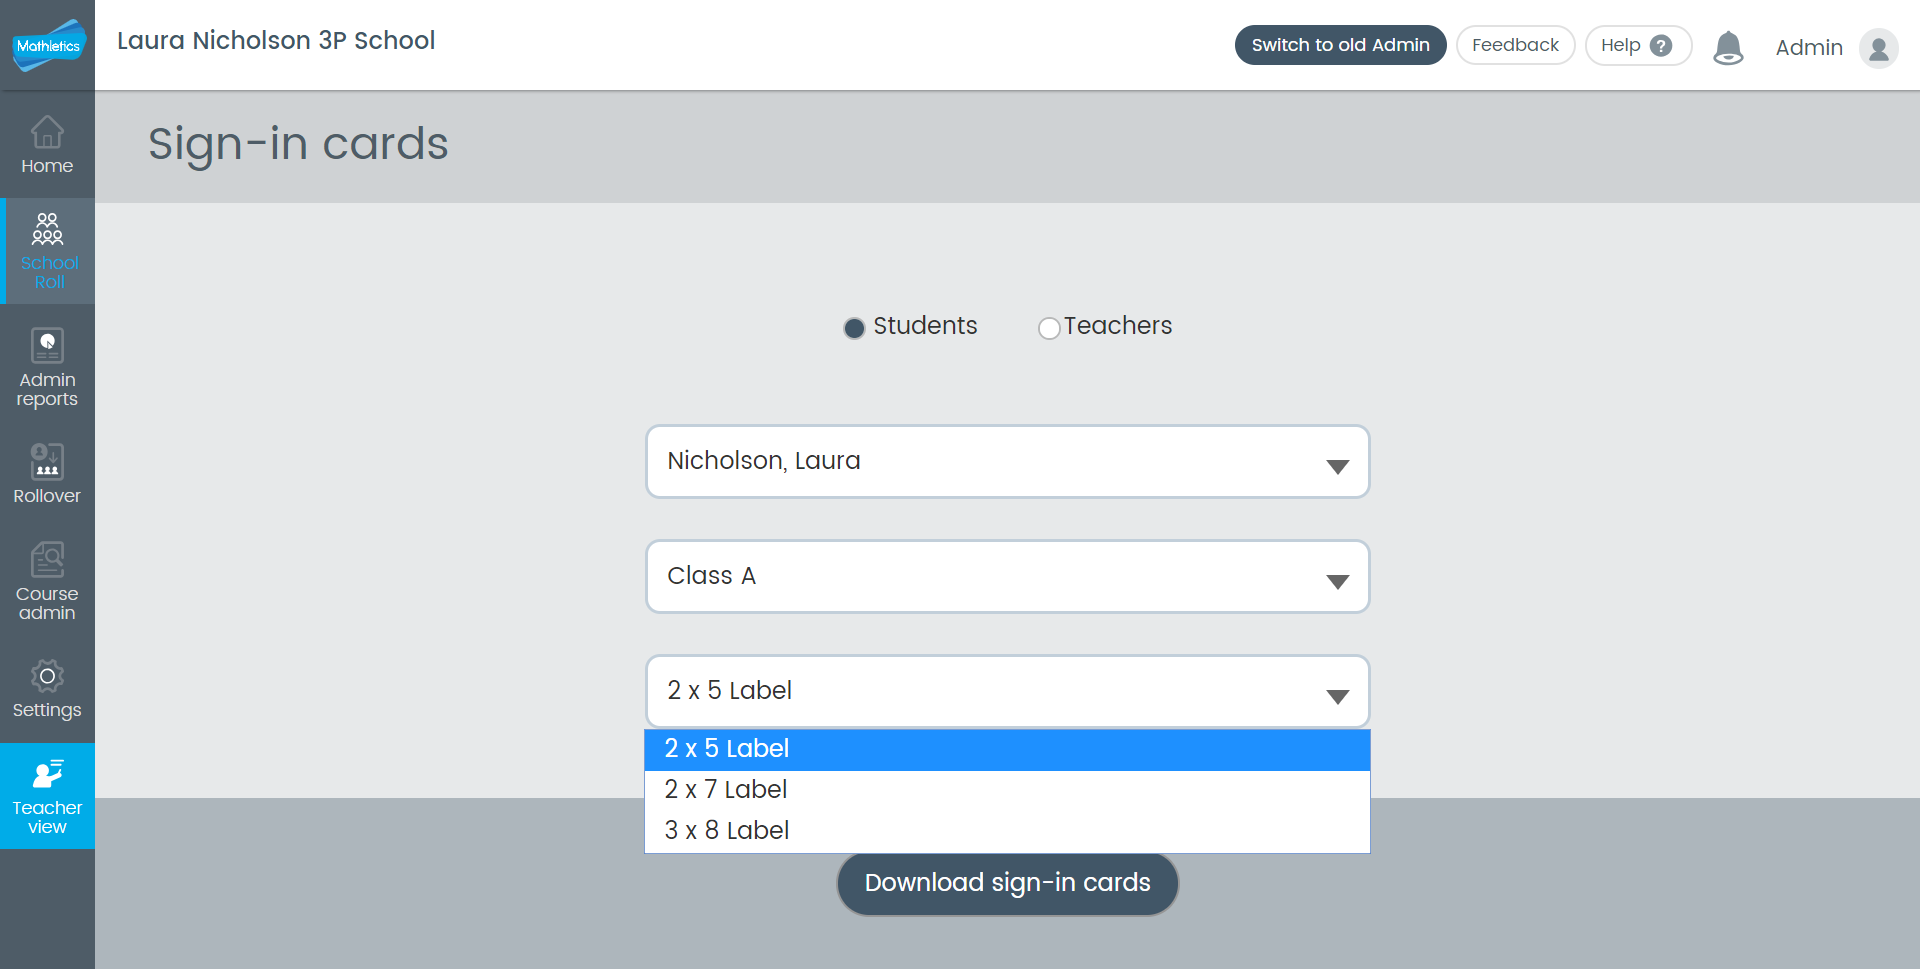Click Download sign-in cards button
Viewport: 1920px width, 969px height.
pos(1007,883)
